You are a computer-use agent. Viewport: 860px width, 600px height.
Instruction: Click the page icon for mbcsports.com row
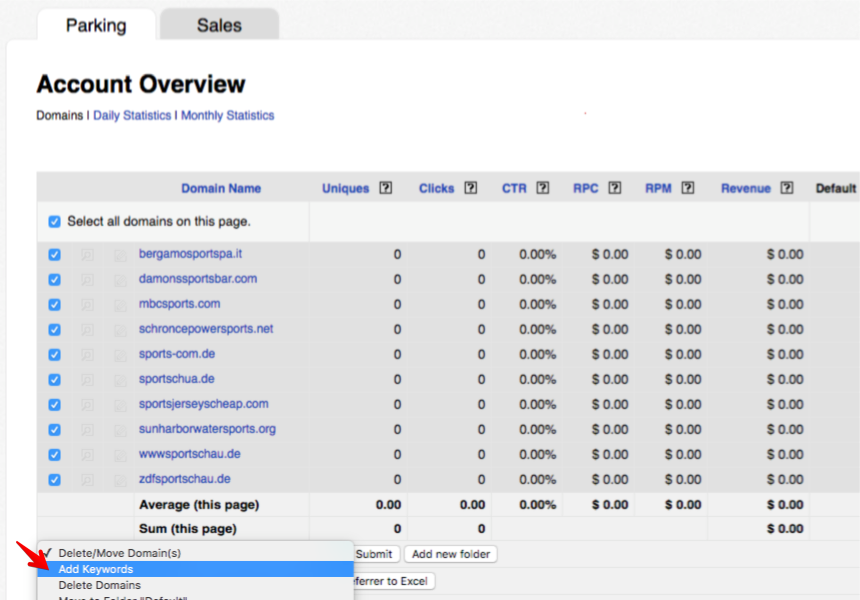click(120, 305)
